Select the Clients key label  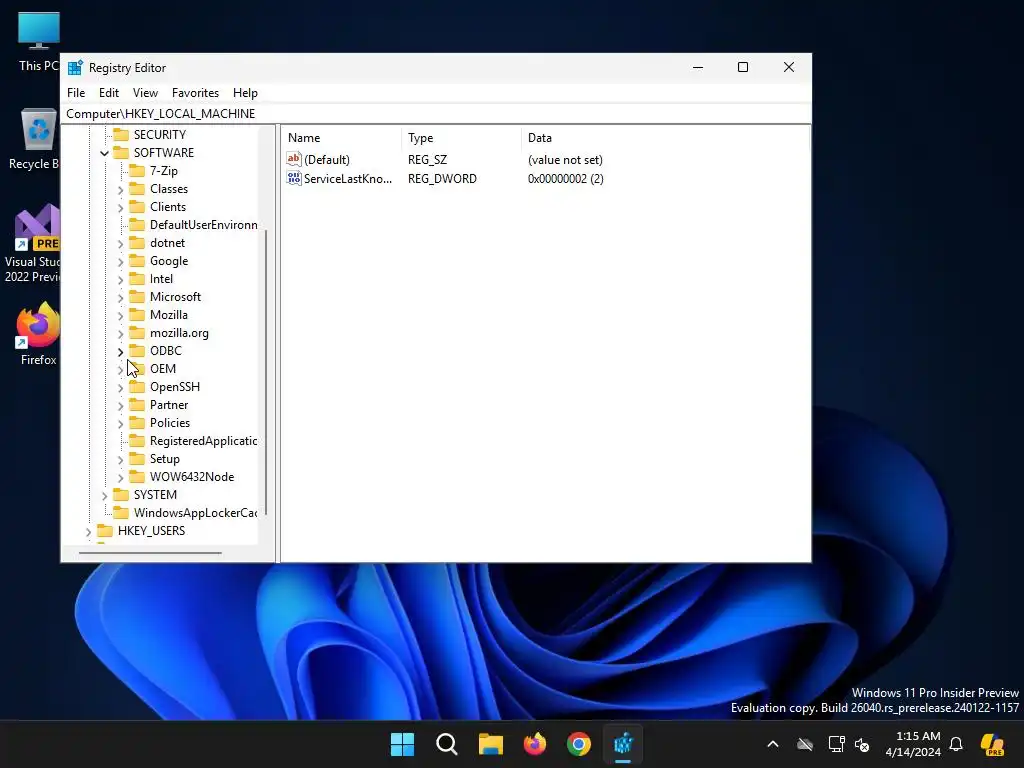pyautogui.click(x=168, y=206)
